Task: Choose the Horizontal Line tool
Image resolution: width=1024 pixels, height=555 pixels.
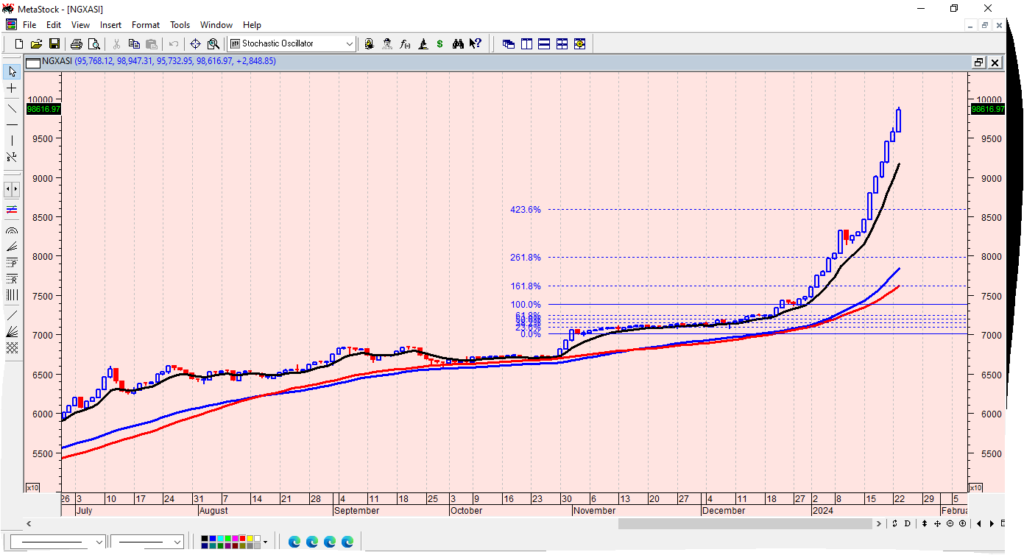Action: [x=12, y=124]
